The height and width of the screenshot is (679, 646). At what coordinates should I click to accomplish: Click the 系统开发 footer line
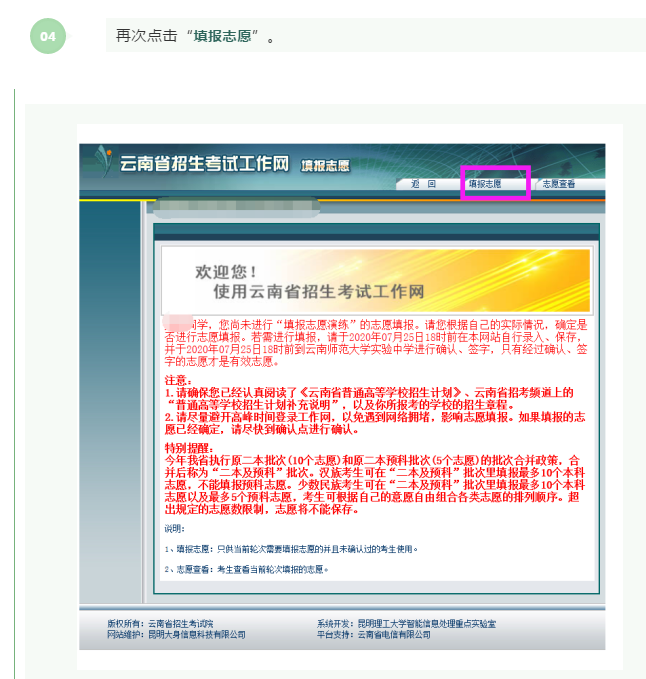(406, 624)
